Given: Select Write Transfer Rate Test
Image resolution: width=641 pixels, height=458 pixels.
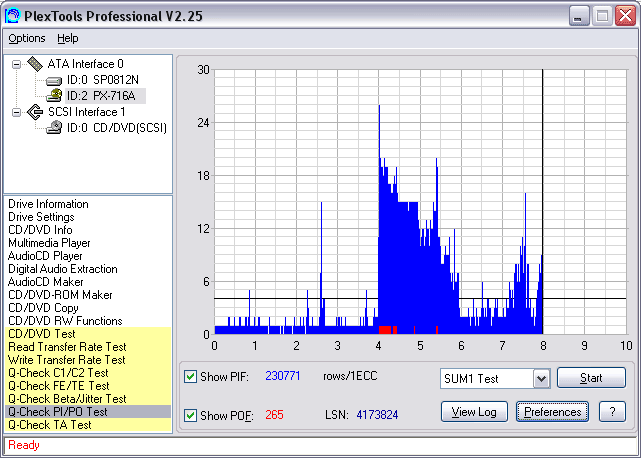Looking at the screenshot, I should coord(88,360).
